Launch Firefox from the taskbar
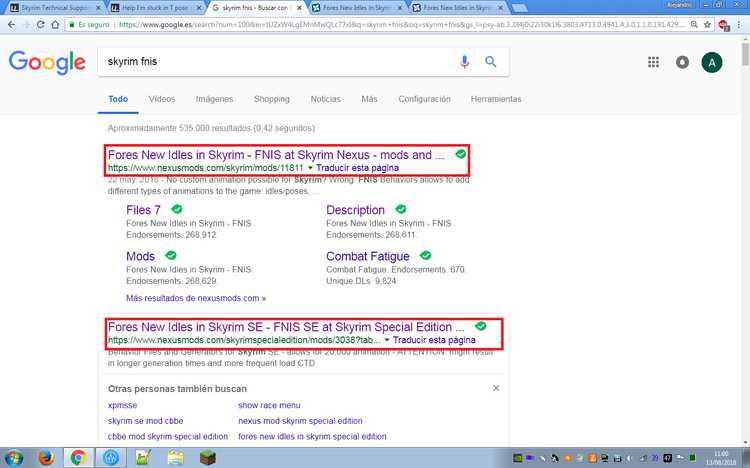750x468 pixels. (46, 458)
